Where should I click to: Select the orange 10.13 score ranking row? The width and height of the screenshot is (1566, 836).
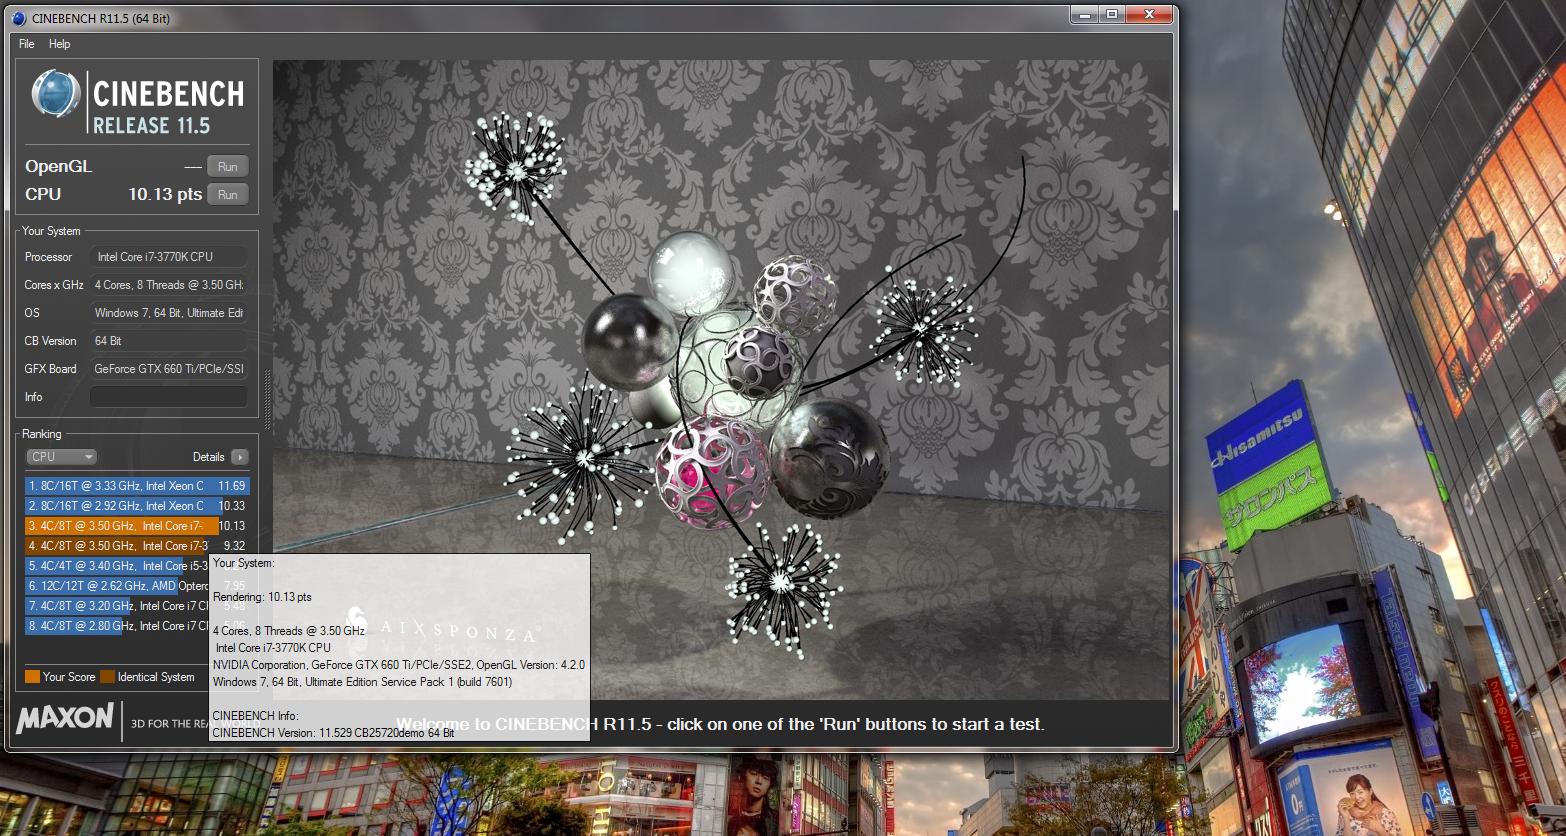click(x=137, y=526)
